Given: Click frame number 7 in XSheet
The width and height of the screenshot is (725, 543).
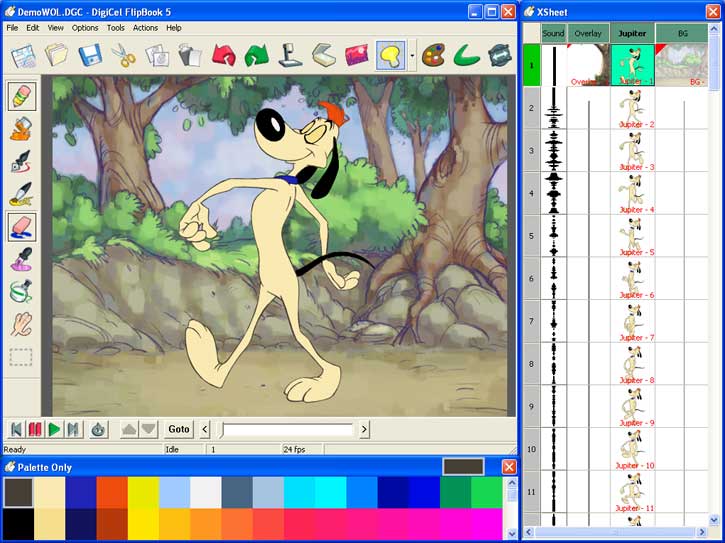Looking at the screenshot, I should click(x=531, y=321).
